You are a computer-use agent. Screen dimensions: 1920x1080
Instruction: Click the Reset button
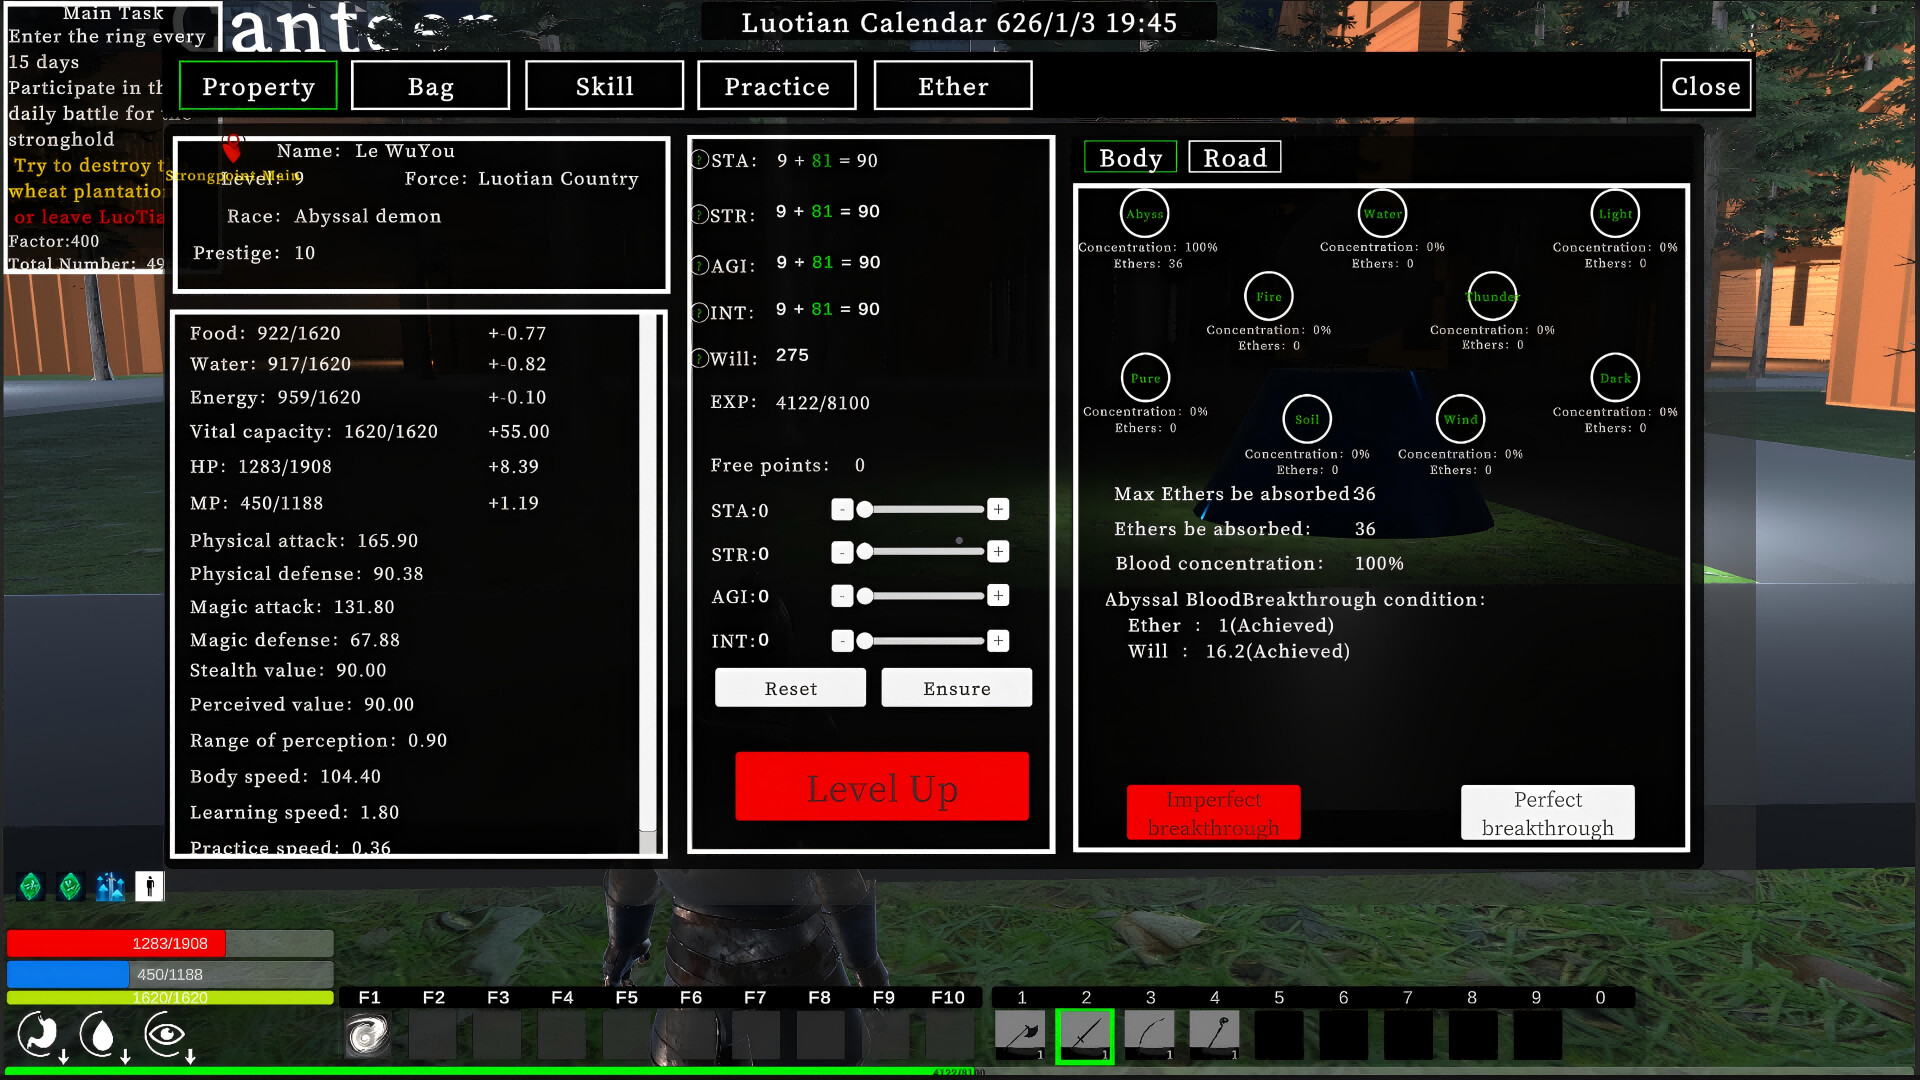790,688
